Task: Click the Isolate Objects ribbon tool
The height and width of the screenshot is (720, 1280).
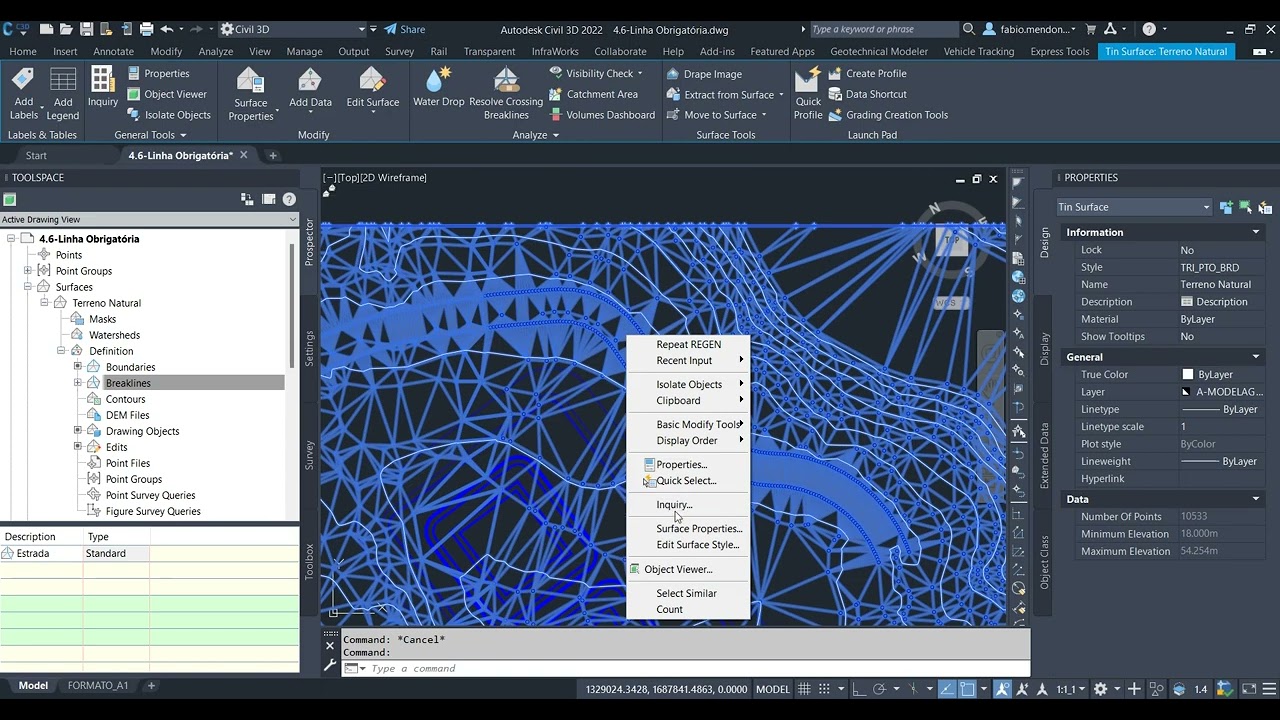Action: [168, 115]
